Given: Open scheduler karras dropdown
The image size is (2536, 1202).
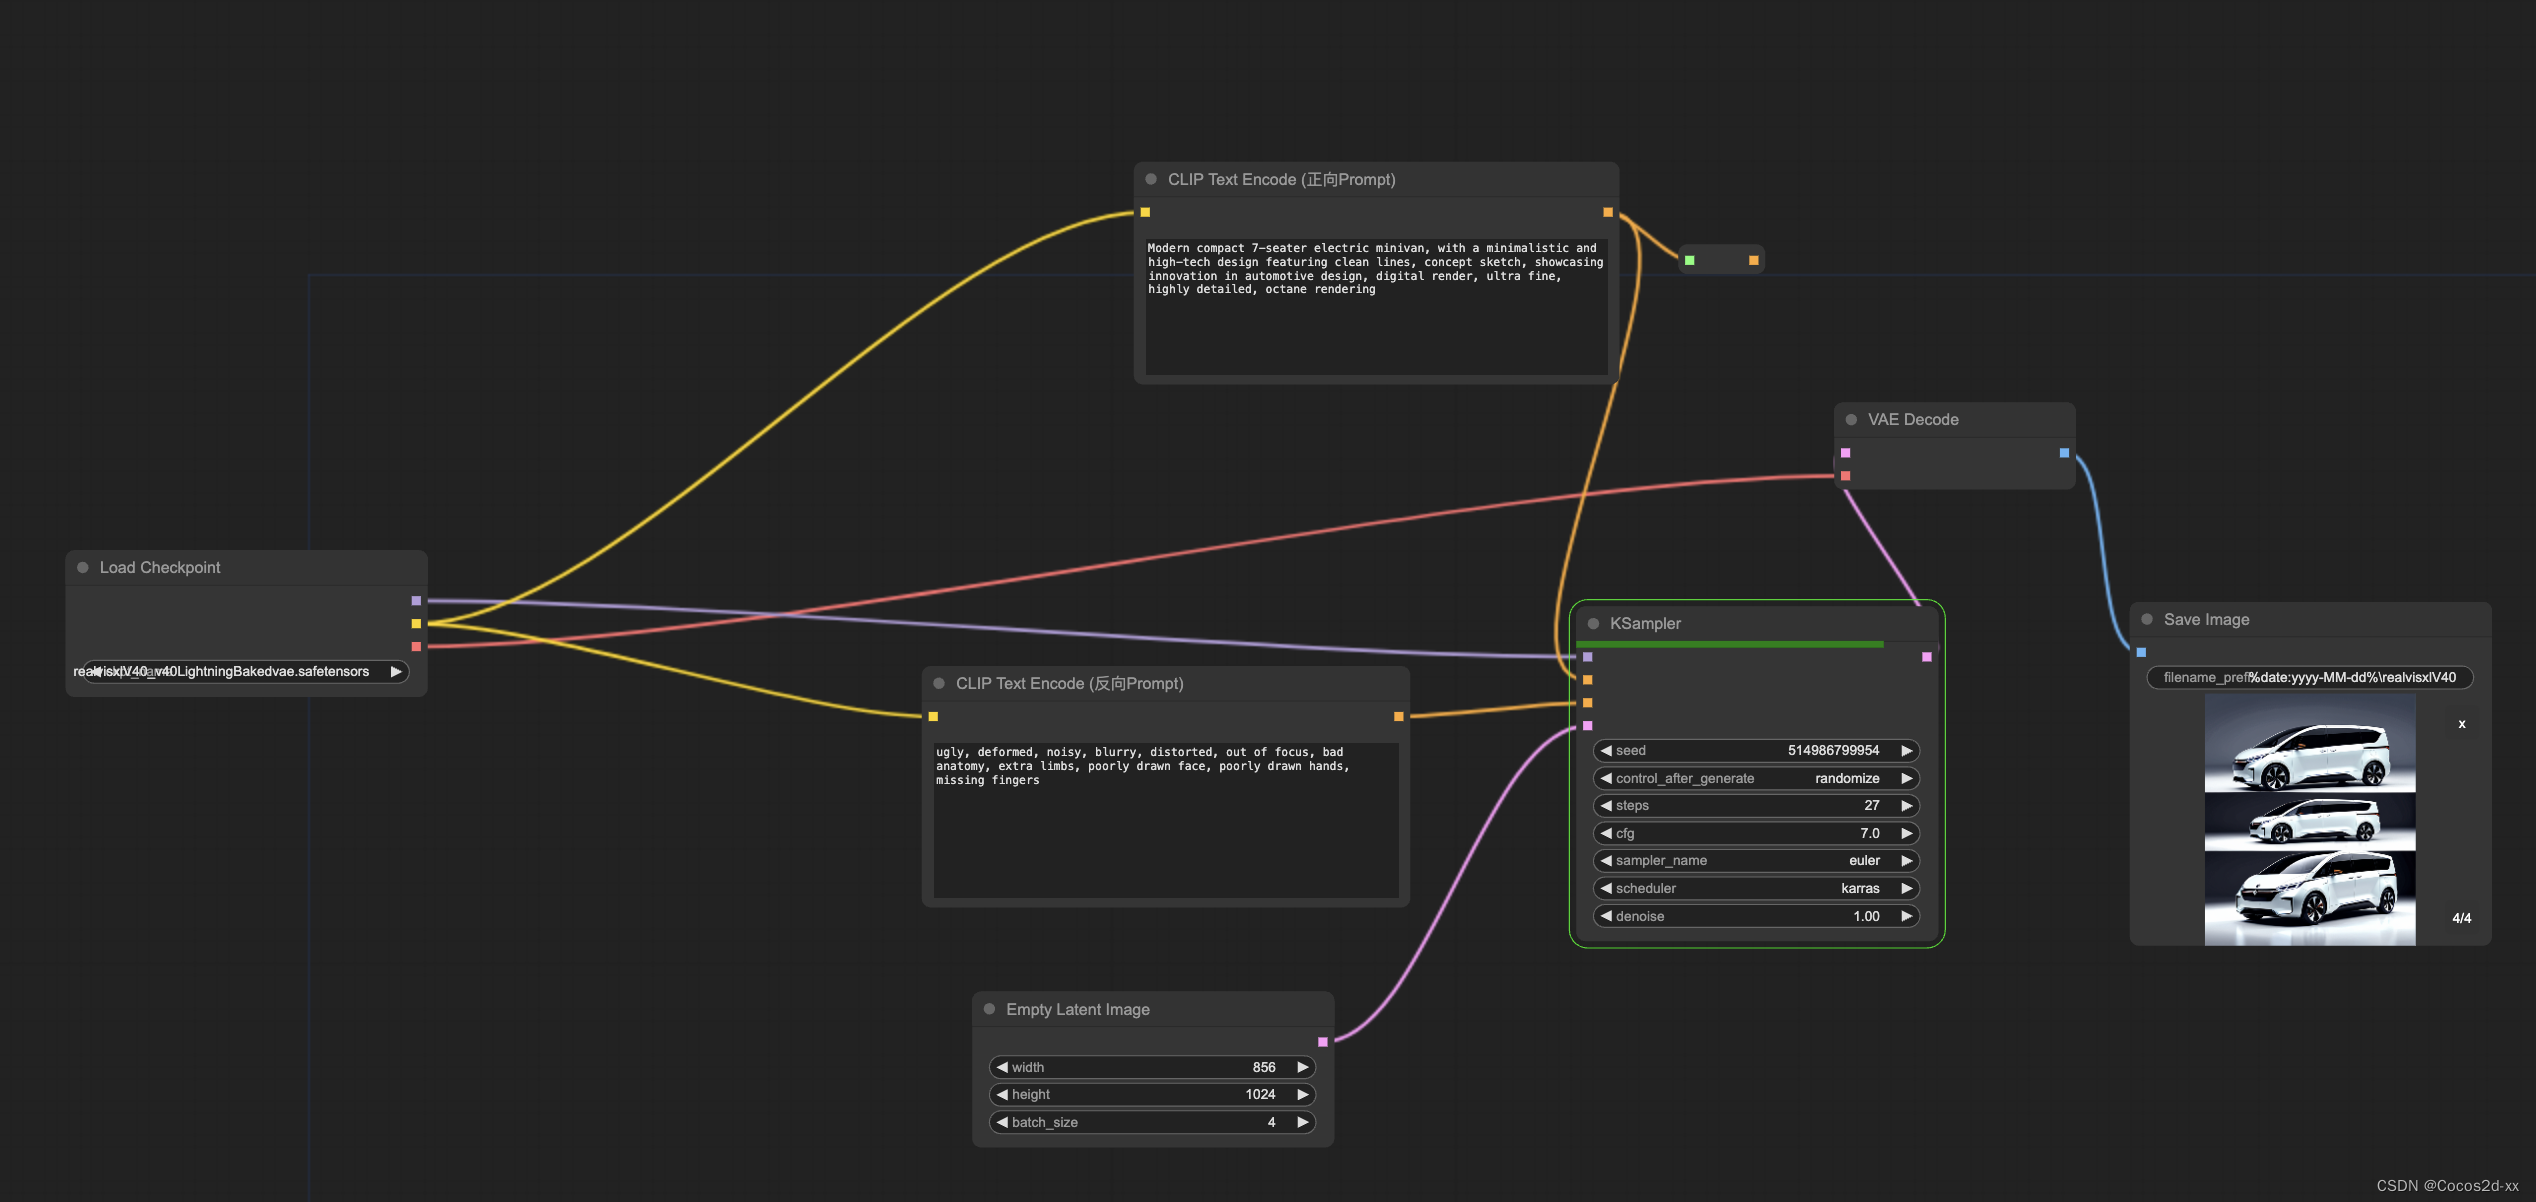Looking at the screenshot, I should (x=1756, y=889).
